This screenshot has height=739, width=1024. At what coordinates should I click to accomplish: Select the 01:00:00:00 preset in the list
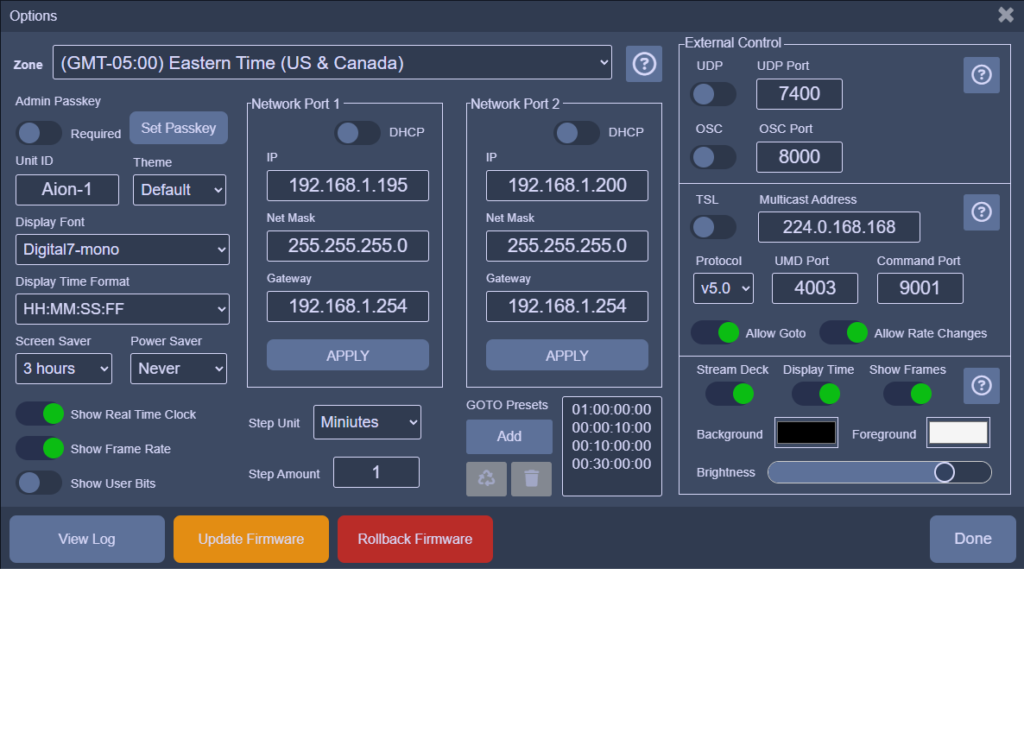pos(611,409)
